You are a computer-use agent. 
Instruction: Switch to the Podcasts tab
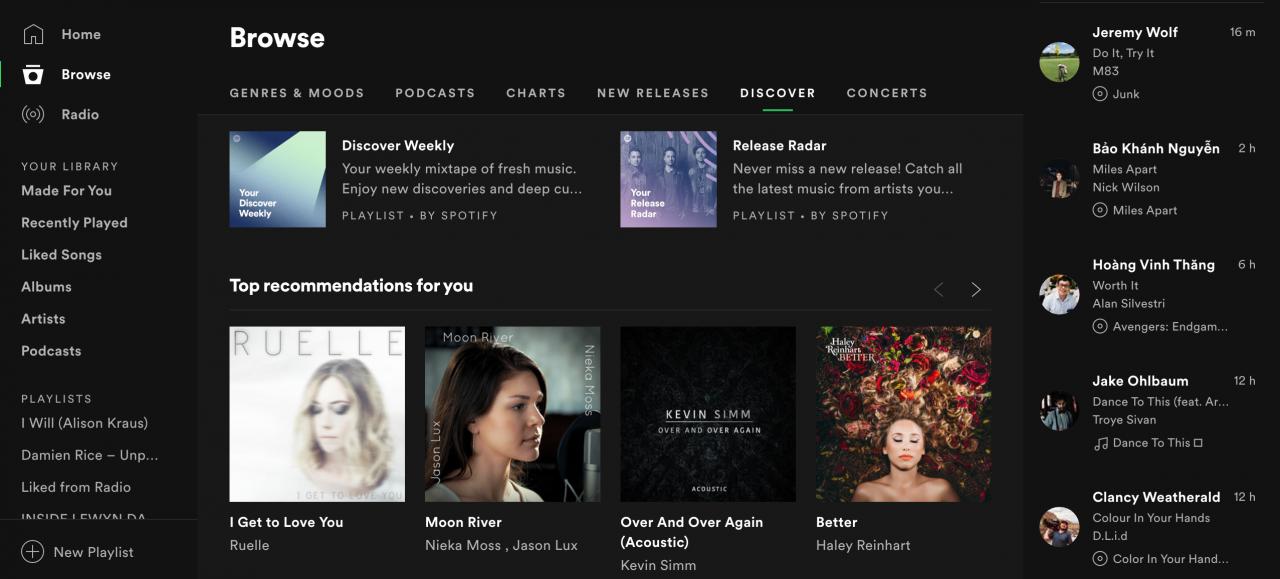[x=435, y=93]
